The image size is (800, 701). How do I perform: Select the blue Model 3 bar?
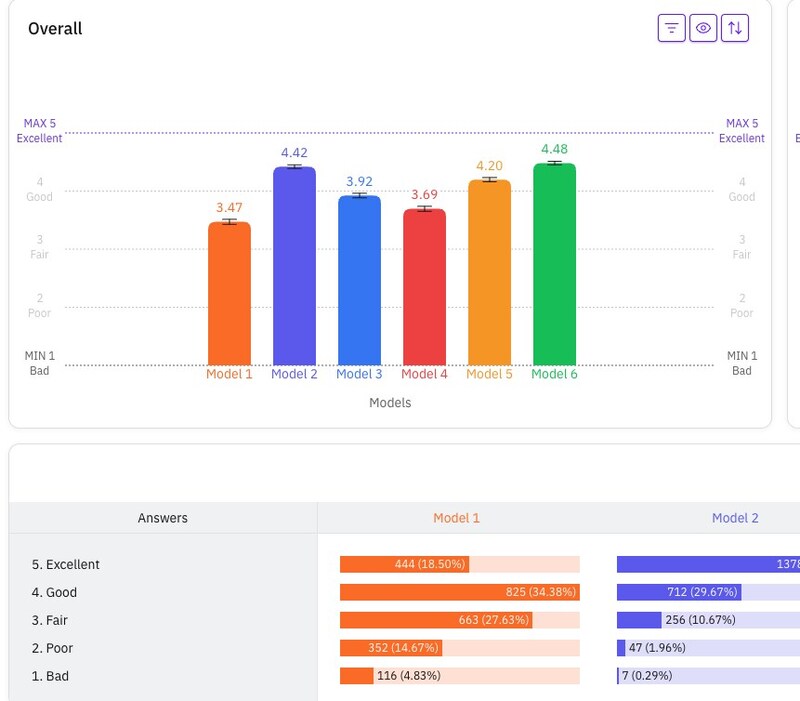pyautogui.click(x=359, y=280)
